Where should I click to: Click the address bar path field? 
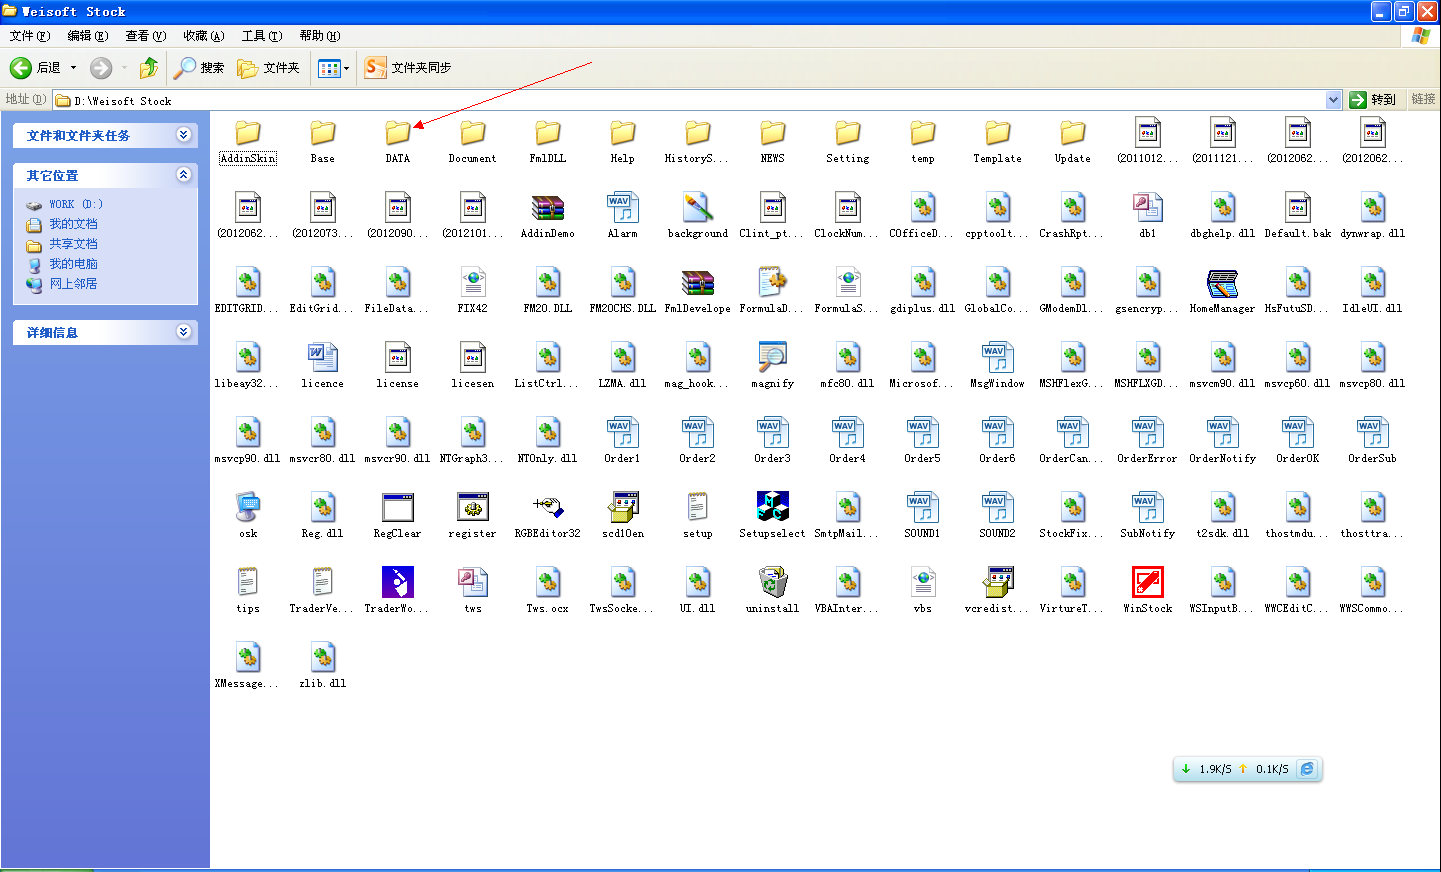click(x=690, y=100)
